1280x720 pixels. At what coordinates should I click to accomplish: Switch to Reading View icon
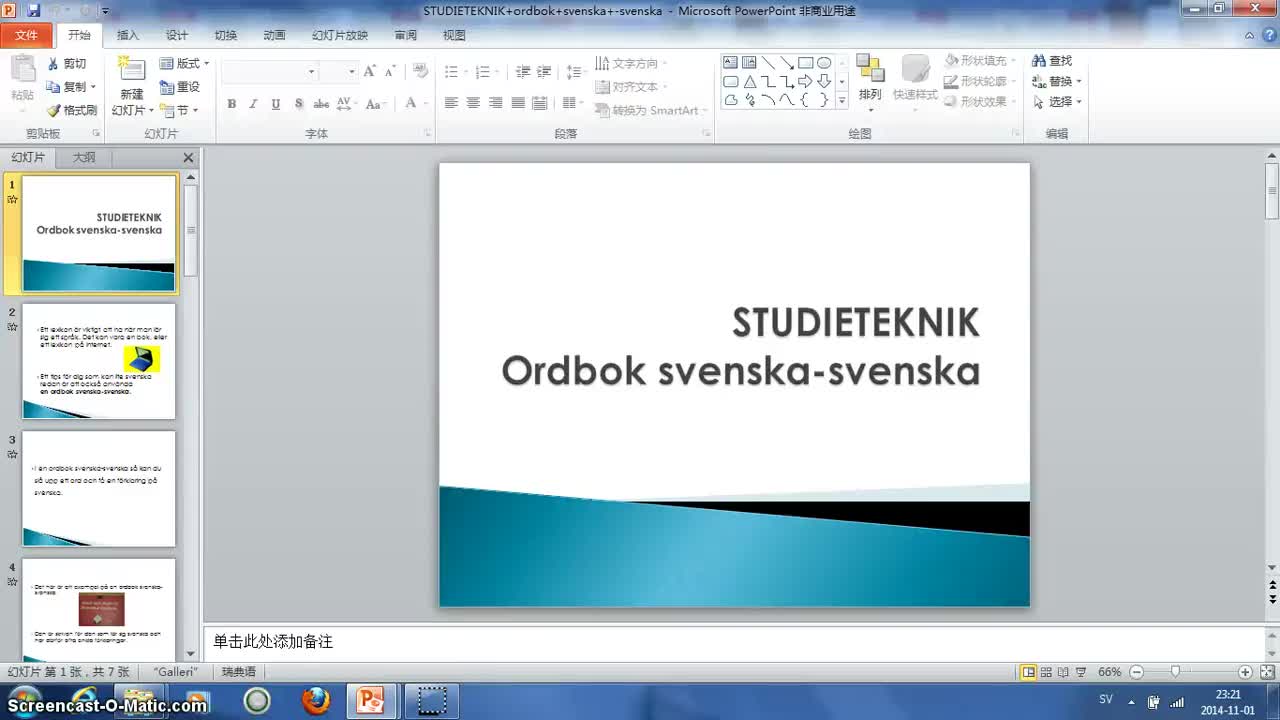[1063, 672]
